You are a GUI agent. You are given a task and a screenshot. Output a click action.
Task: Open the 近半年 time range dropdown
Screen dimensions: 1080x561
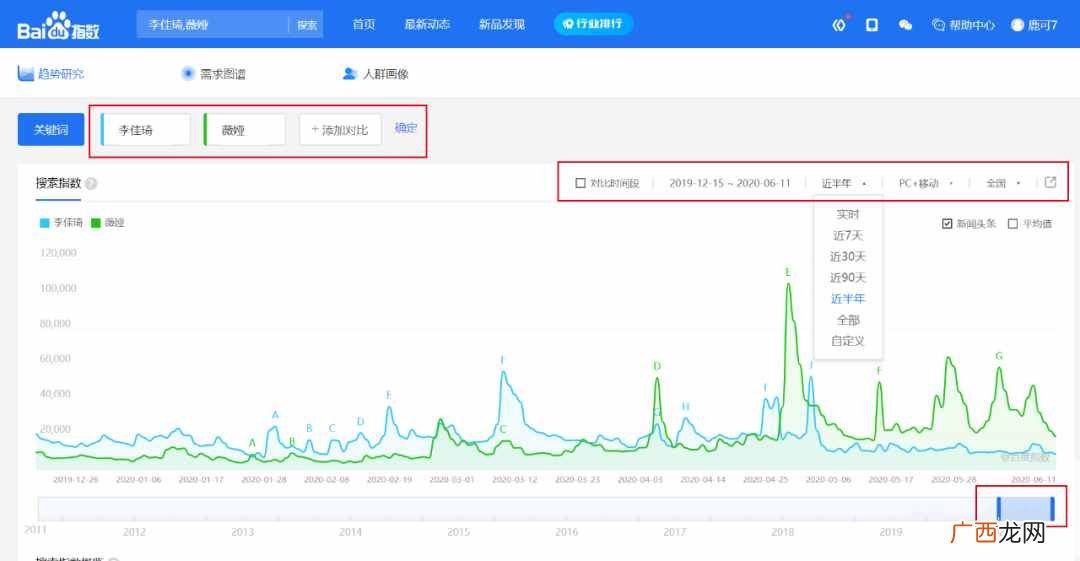844,183
